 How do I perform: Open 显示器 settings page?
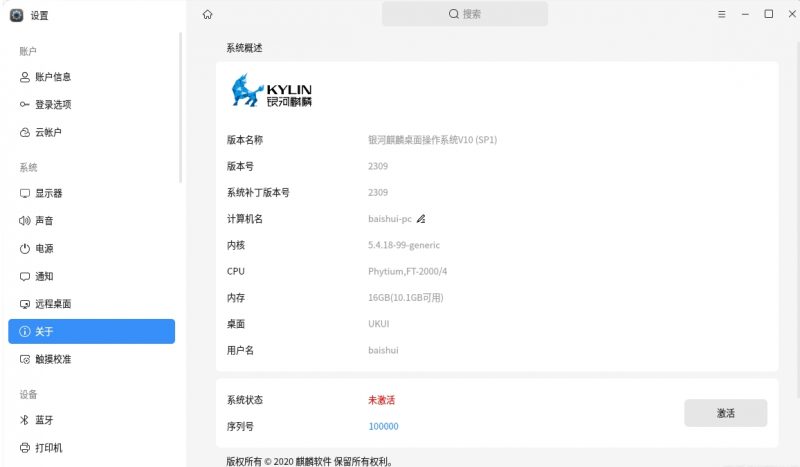tap(92, 193)
